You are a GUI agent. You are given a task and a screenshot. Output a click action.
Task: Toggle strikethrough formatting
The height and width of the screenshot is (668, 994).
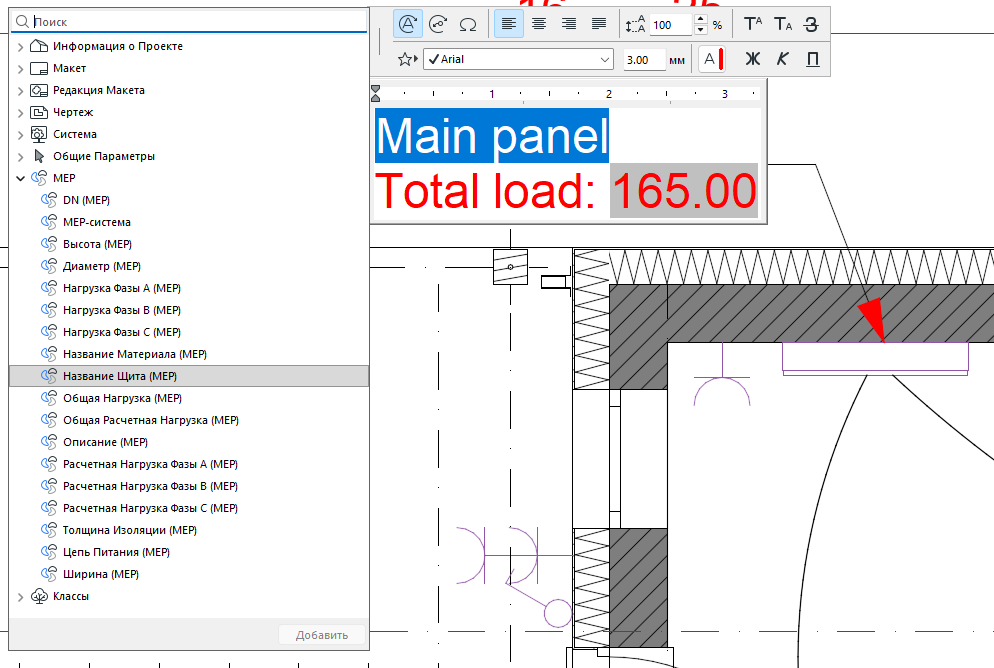(811, 25)
